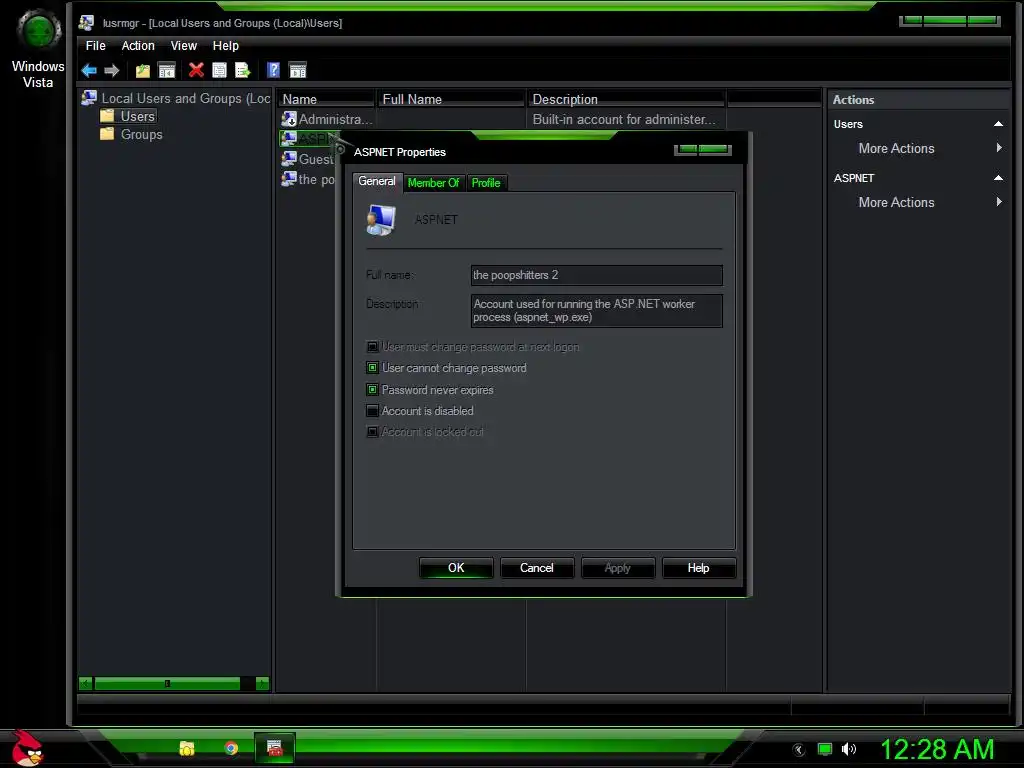Toggle the Show/Hide Action Pane icon
Screen dimensions: 1024x768
pos(298,71)
